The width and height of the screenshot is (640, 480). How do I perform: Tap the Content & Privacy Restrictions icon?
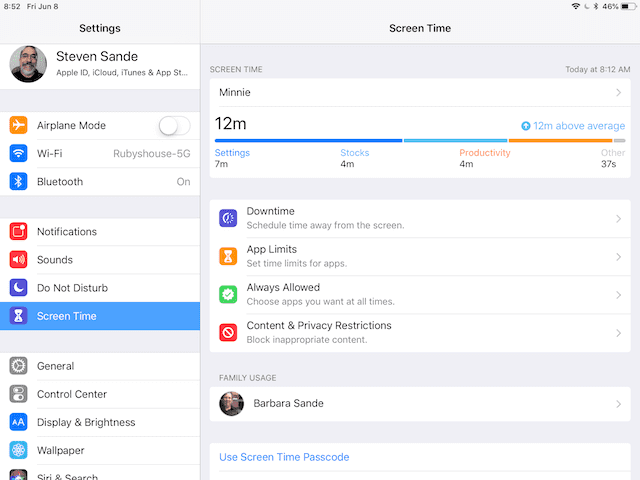click(x=228, y=332)
